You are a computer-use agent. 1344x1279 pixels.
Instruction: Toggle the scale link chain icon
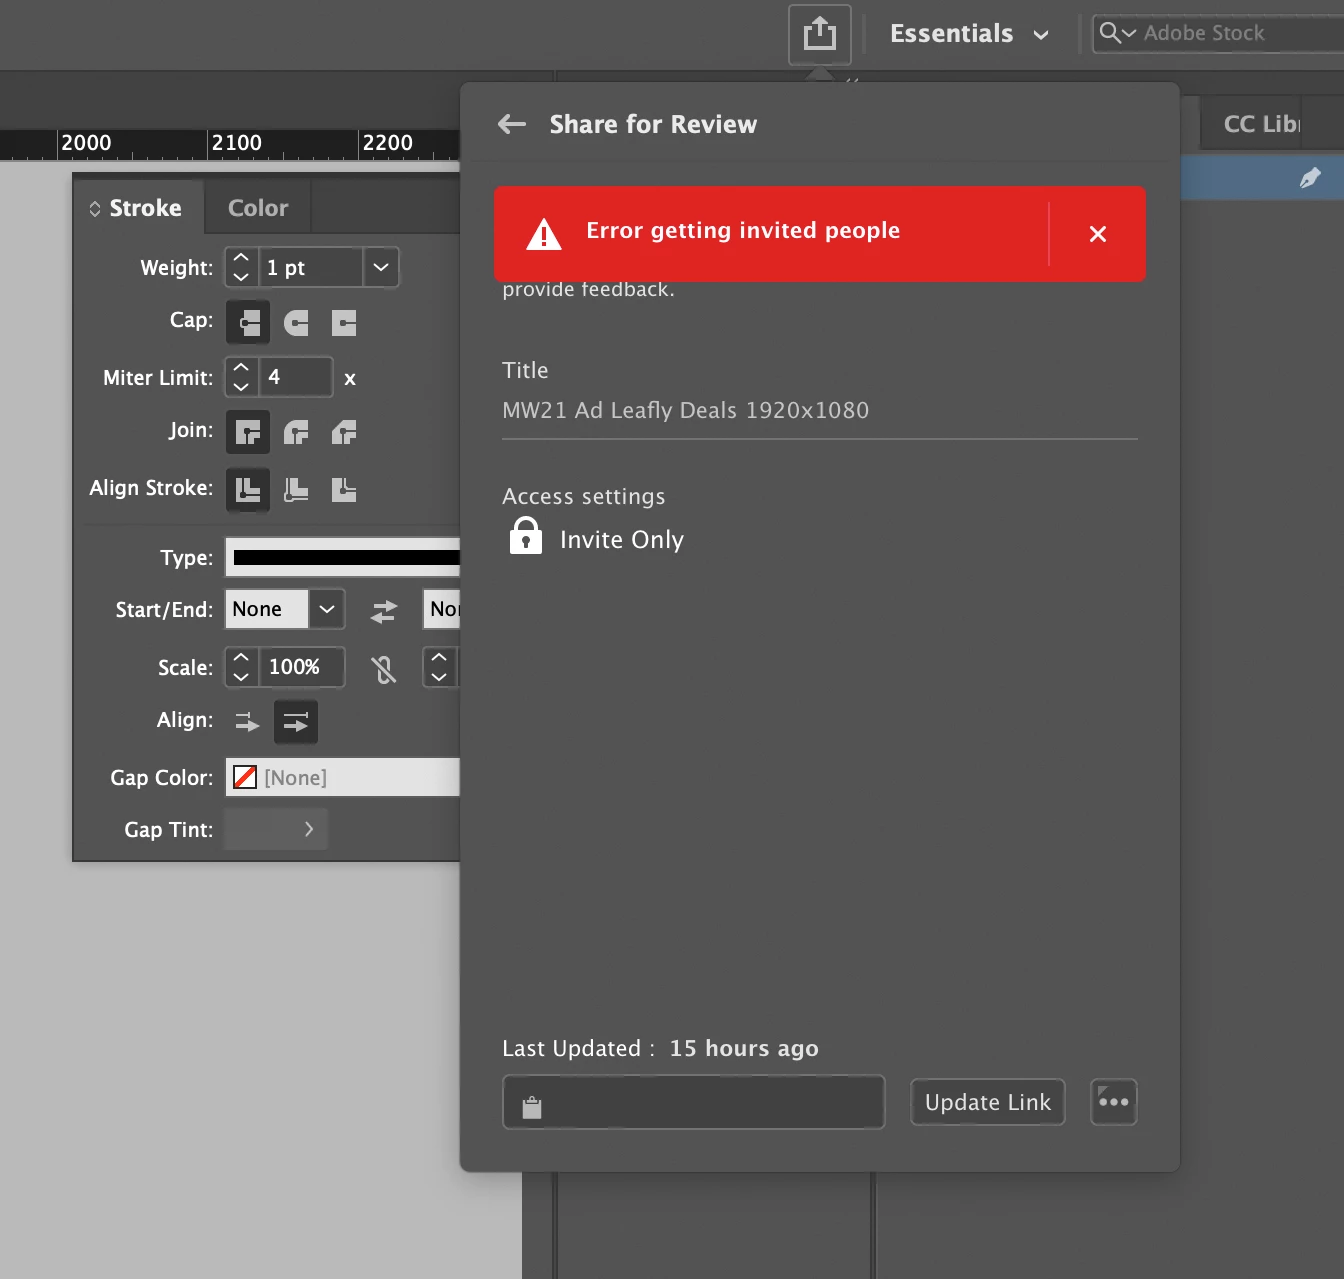tap(384, 669)
